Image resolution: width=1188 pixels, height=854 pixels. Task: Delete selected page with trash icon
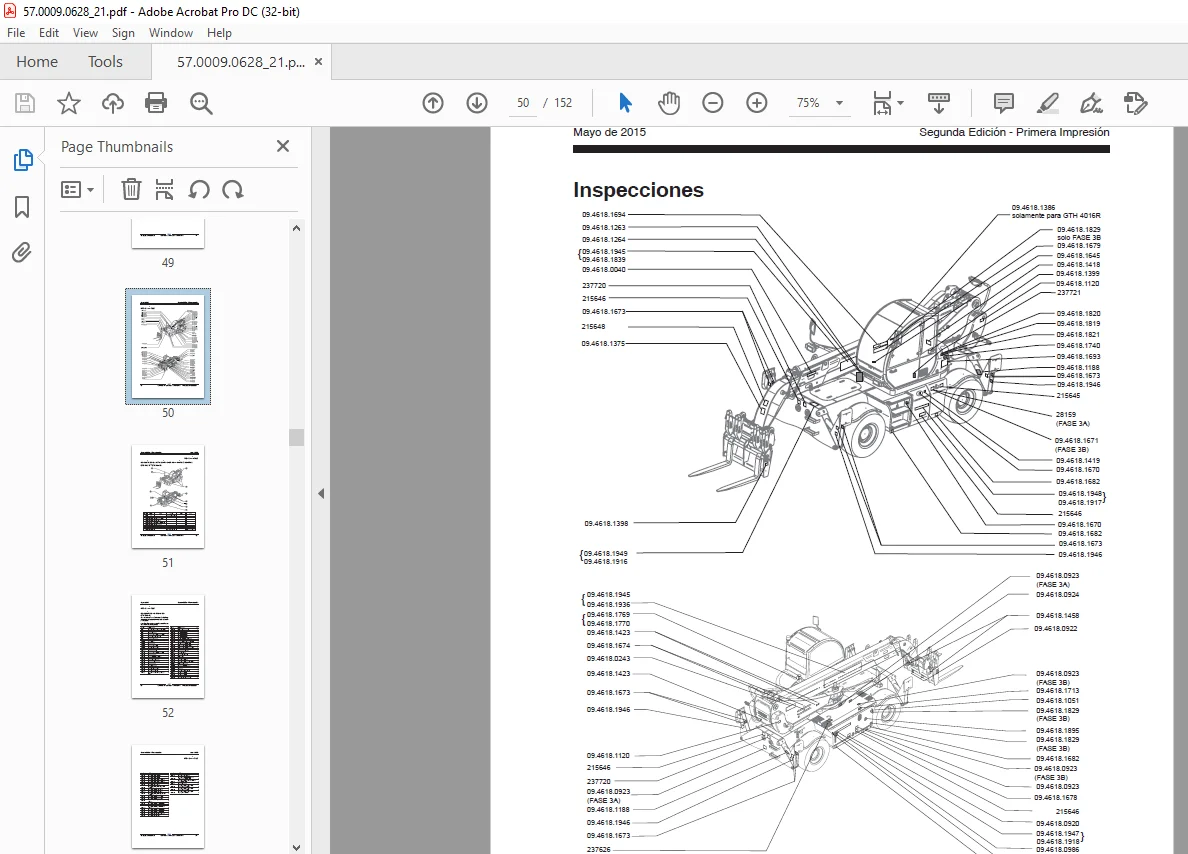pyautogui.click(x=131, y=189)
